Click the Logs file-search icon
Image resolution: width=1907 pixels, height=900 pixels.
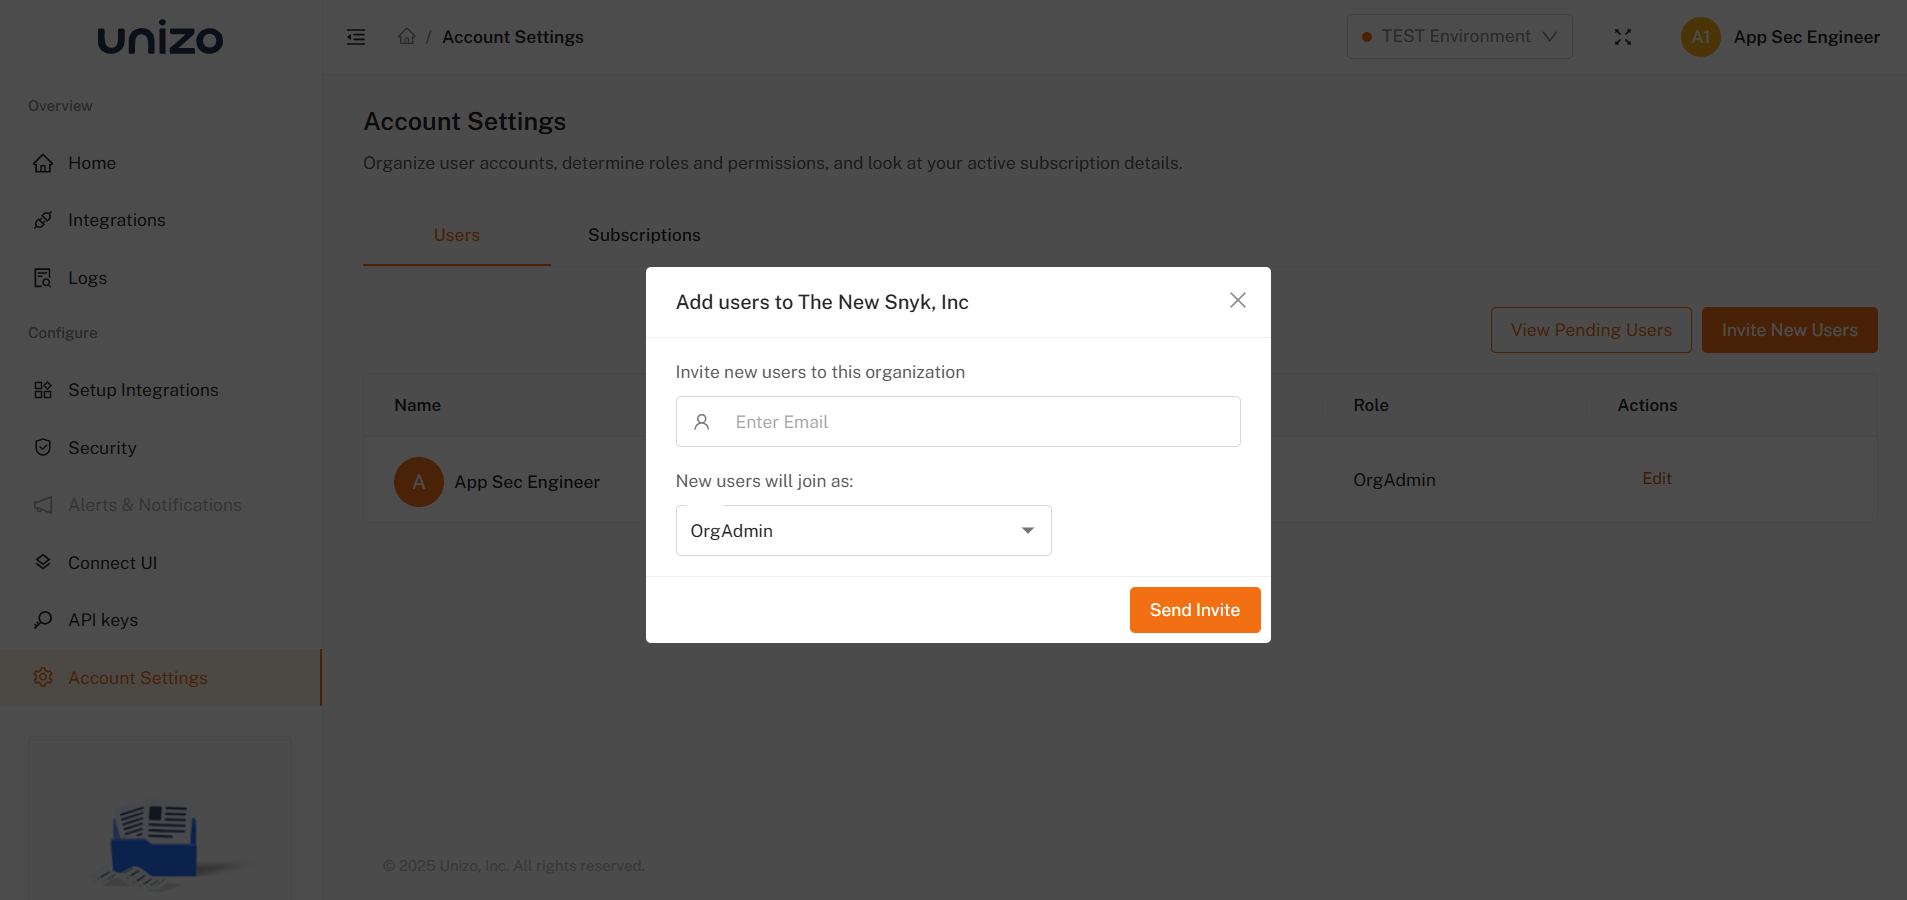43,278
